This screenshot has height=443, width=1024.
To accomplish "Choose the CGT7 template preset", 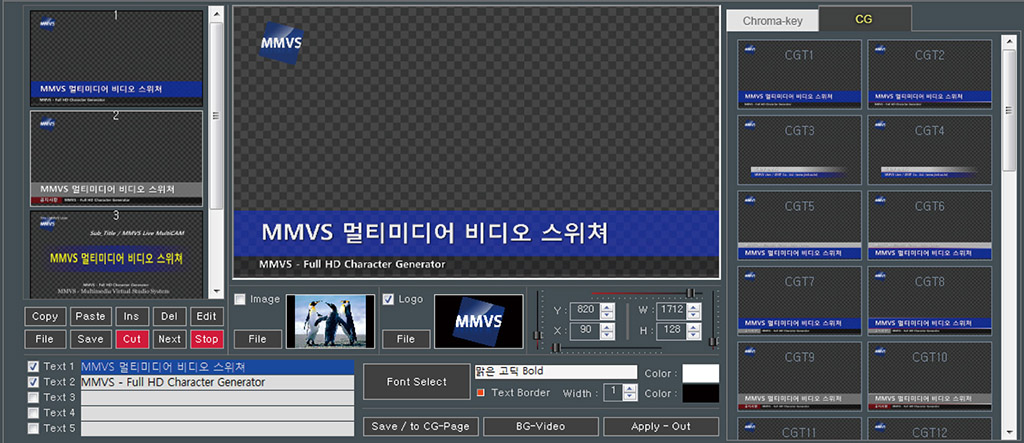I will coord(799,301).
